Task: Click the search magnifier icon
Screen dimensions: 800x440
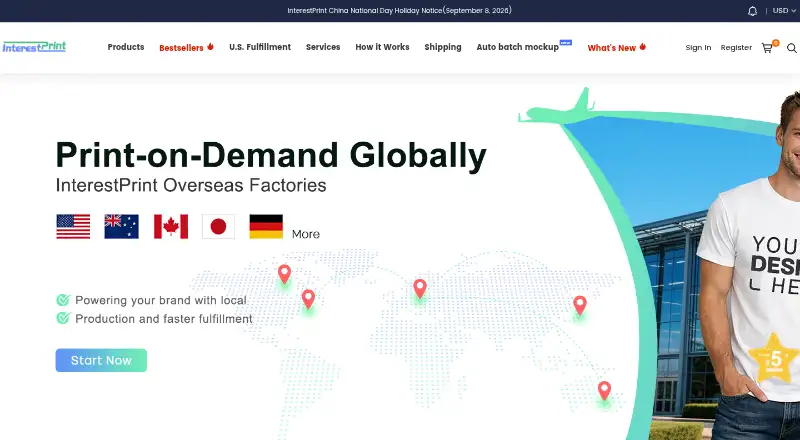Action: pyautogui.click(x=791, y=48)
